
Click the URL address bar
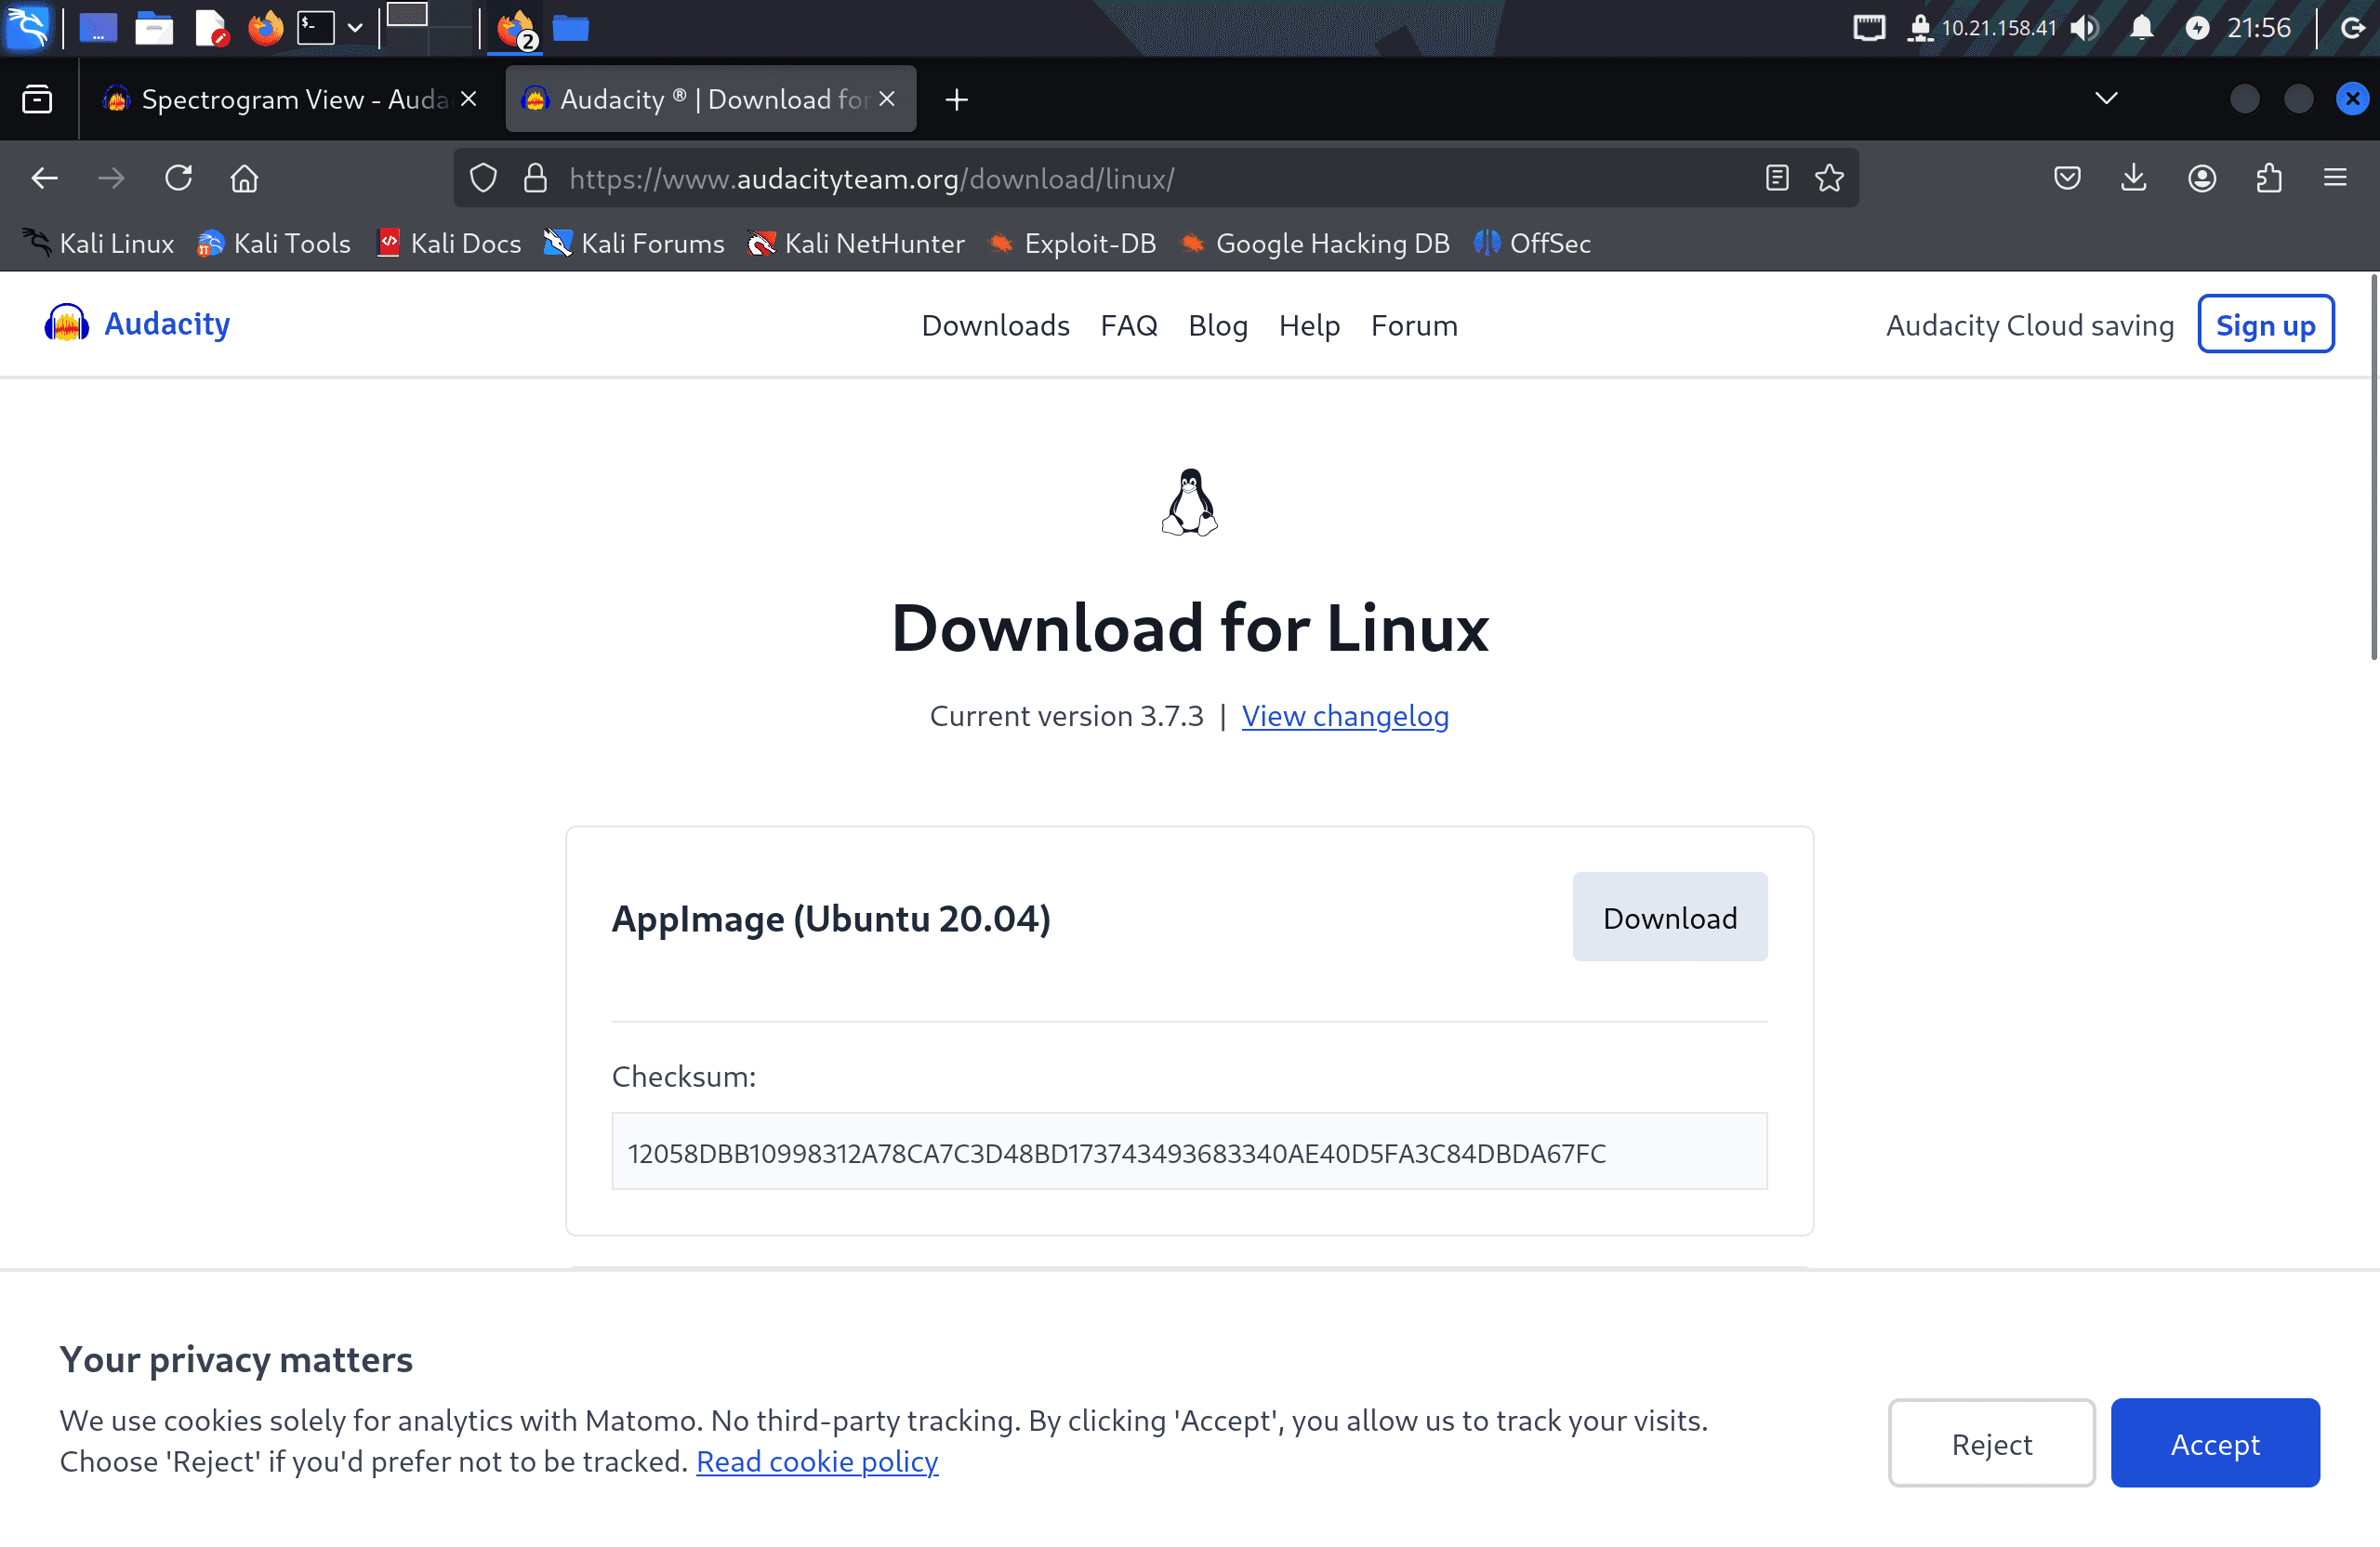click(1155, 179)
